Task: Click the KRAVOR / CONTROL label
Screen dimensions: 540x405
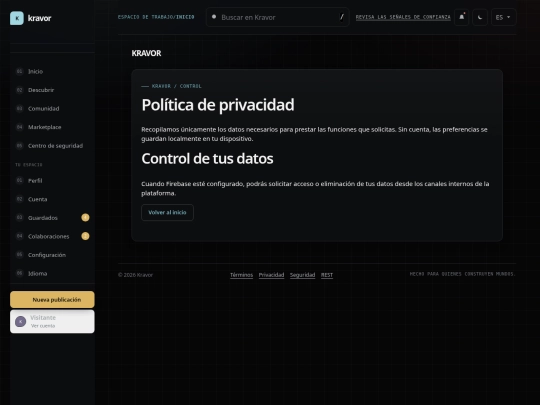Action: [177, 86]
